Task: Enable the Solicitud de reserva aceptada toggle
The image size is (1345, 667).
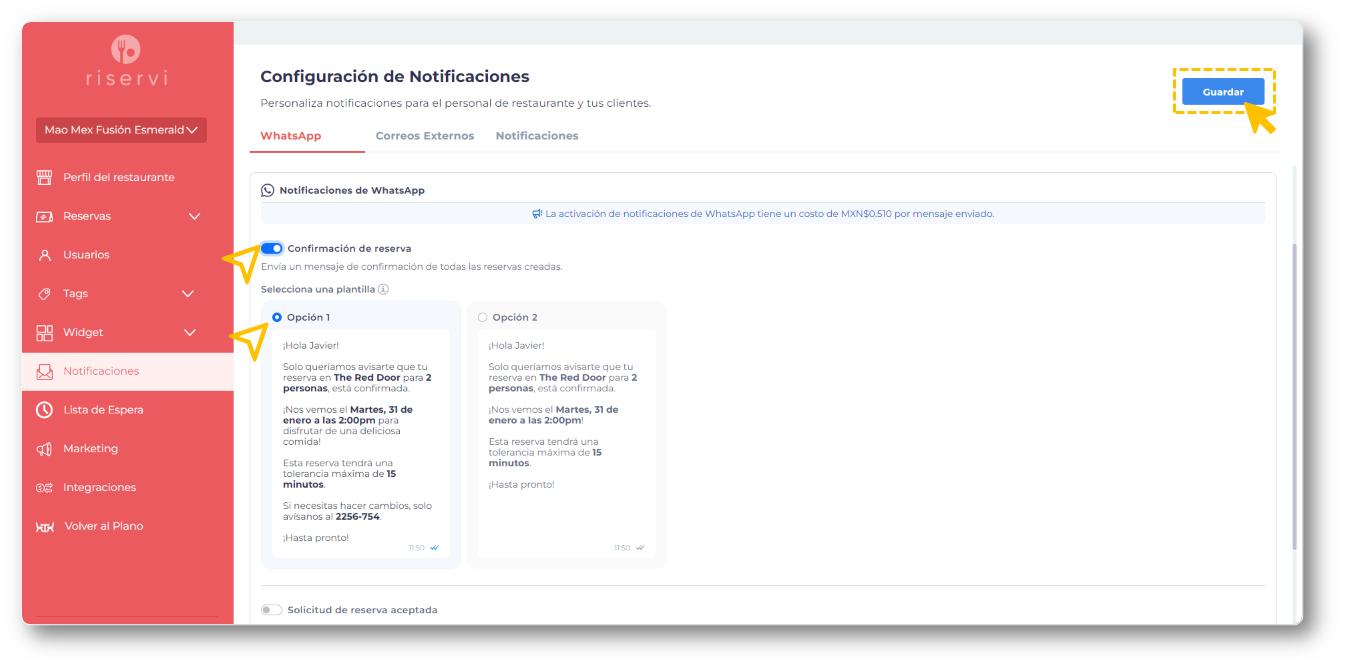Action: (271, 610)
